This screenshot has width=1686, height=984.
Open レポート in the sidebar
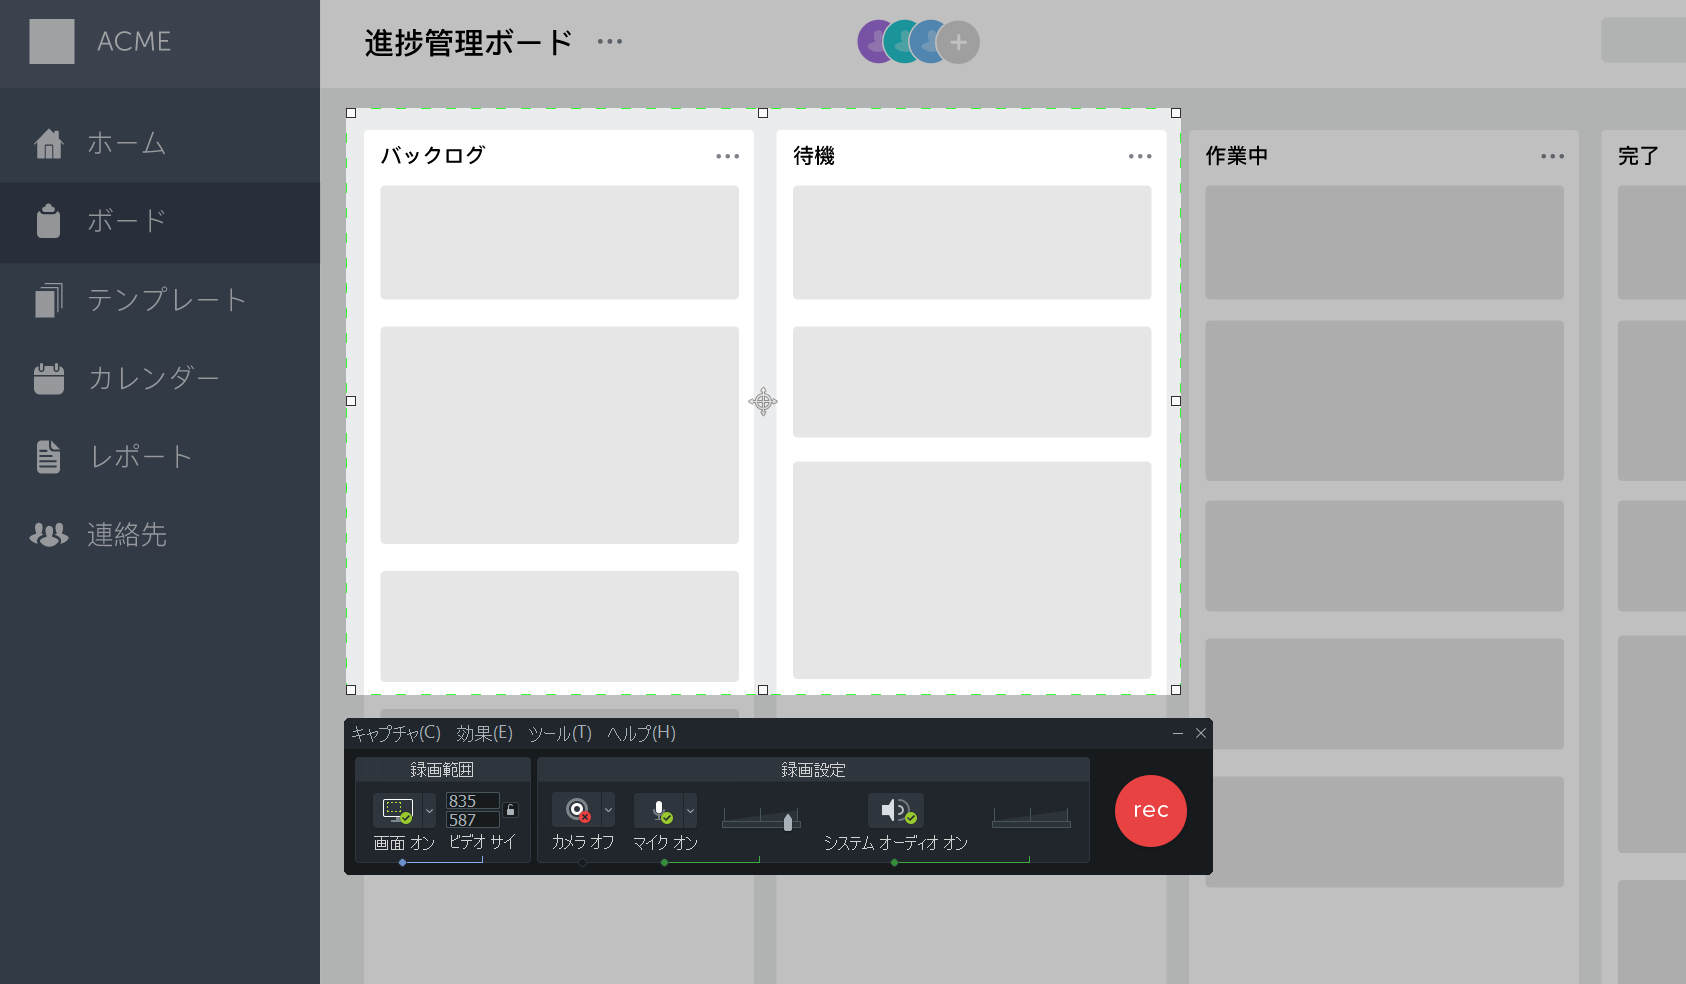point(160,457)
